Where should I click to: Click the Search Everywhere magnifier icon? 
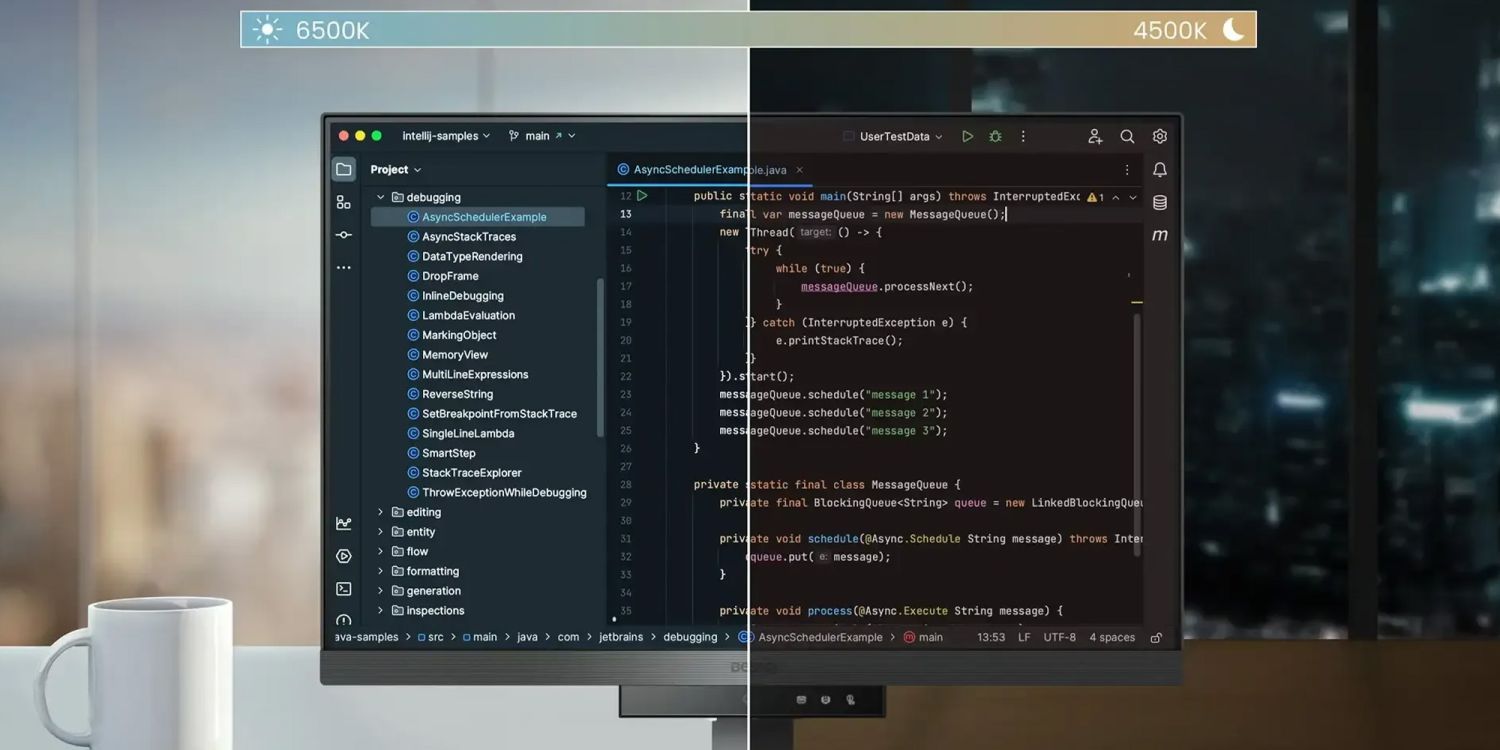pyautogui.click(x=1127, y=136)
